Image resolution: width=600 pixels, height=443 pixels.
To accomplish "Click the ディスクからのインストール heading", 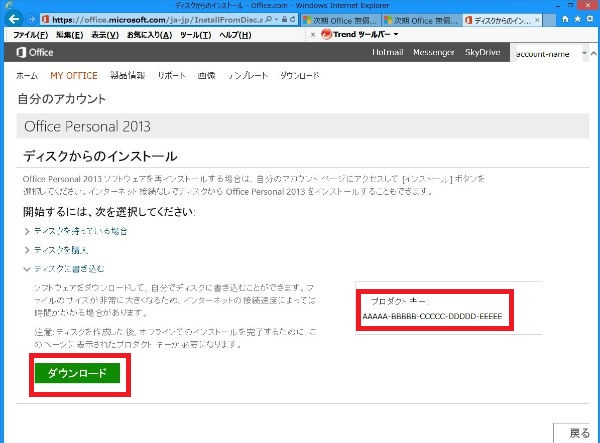I will pos(100,156).
